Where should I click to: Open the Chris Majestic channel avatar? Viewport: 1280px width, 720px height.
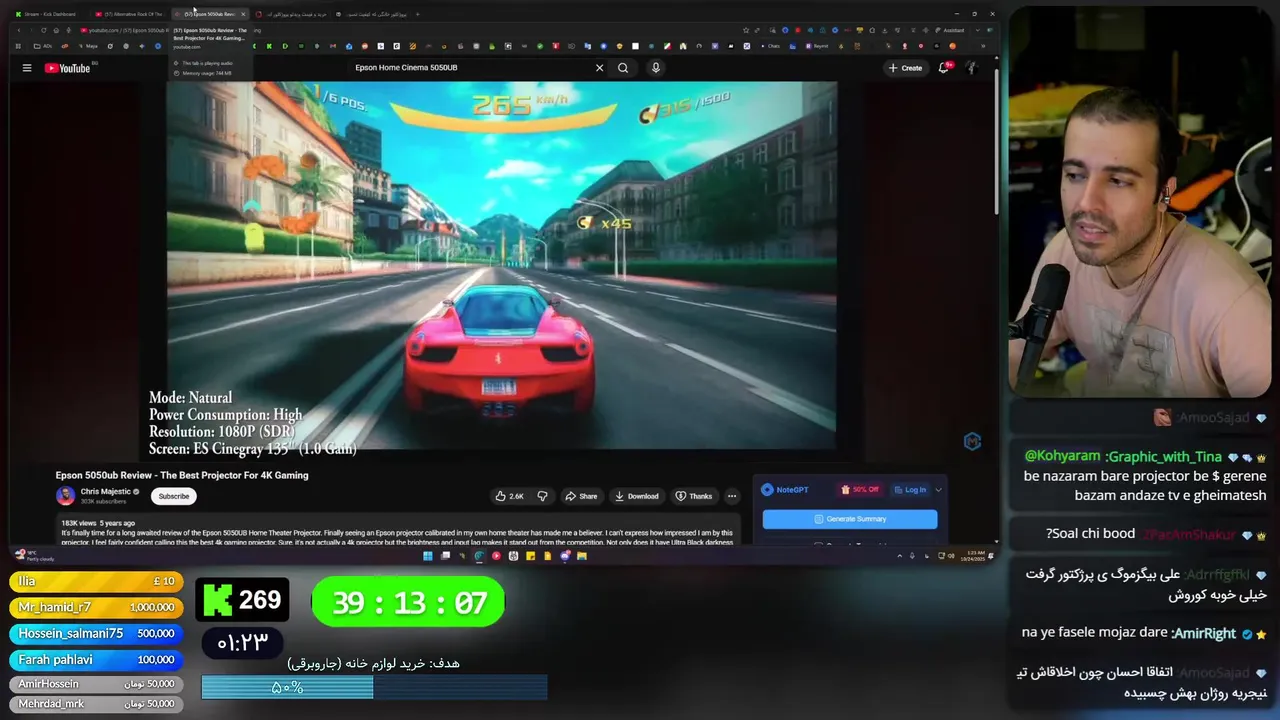click(x=65, y=496)
